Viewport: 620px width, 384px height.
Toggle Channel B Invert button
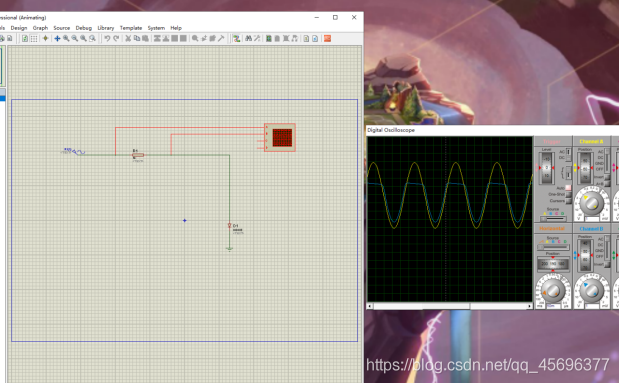pyautogui.click(x=607, y=264)
